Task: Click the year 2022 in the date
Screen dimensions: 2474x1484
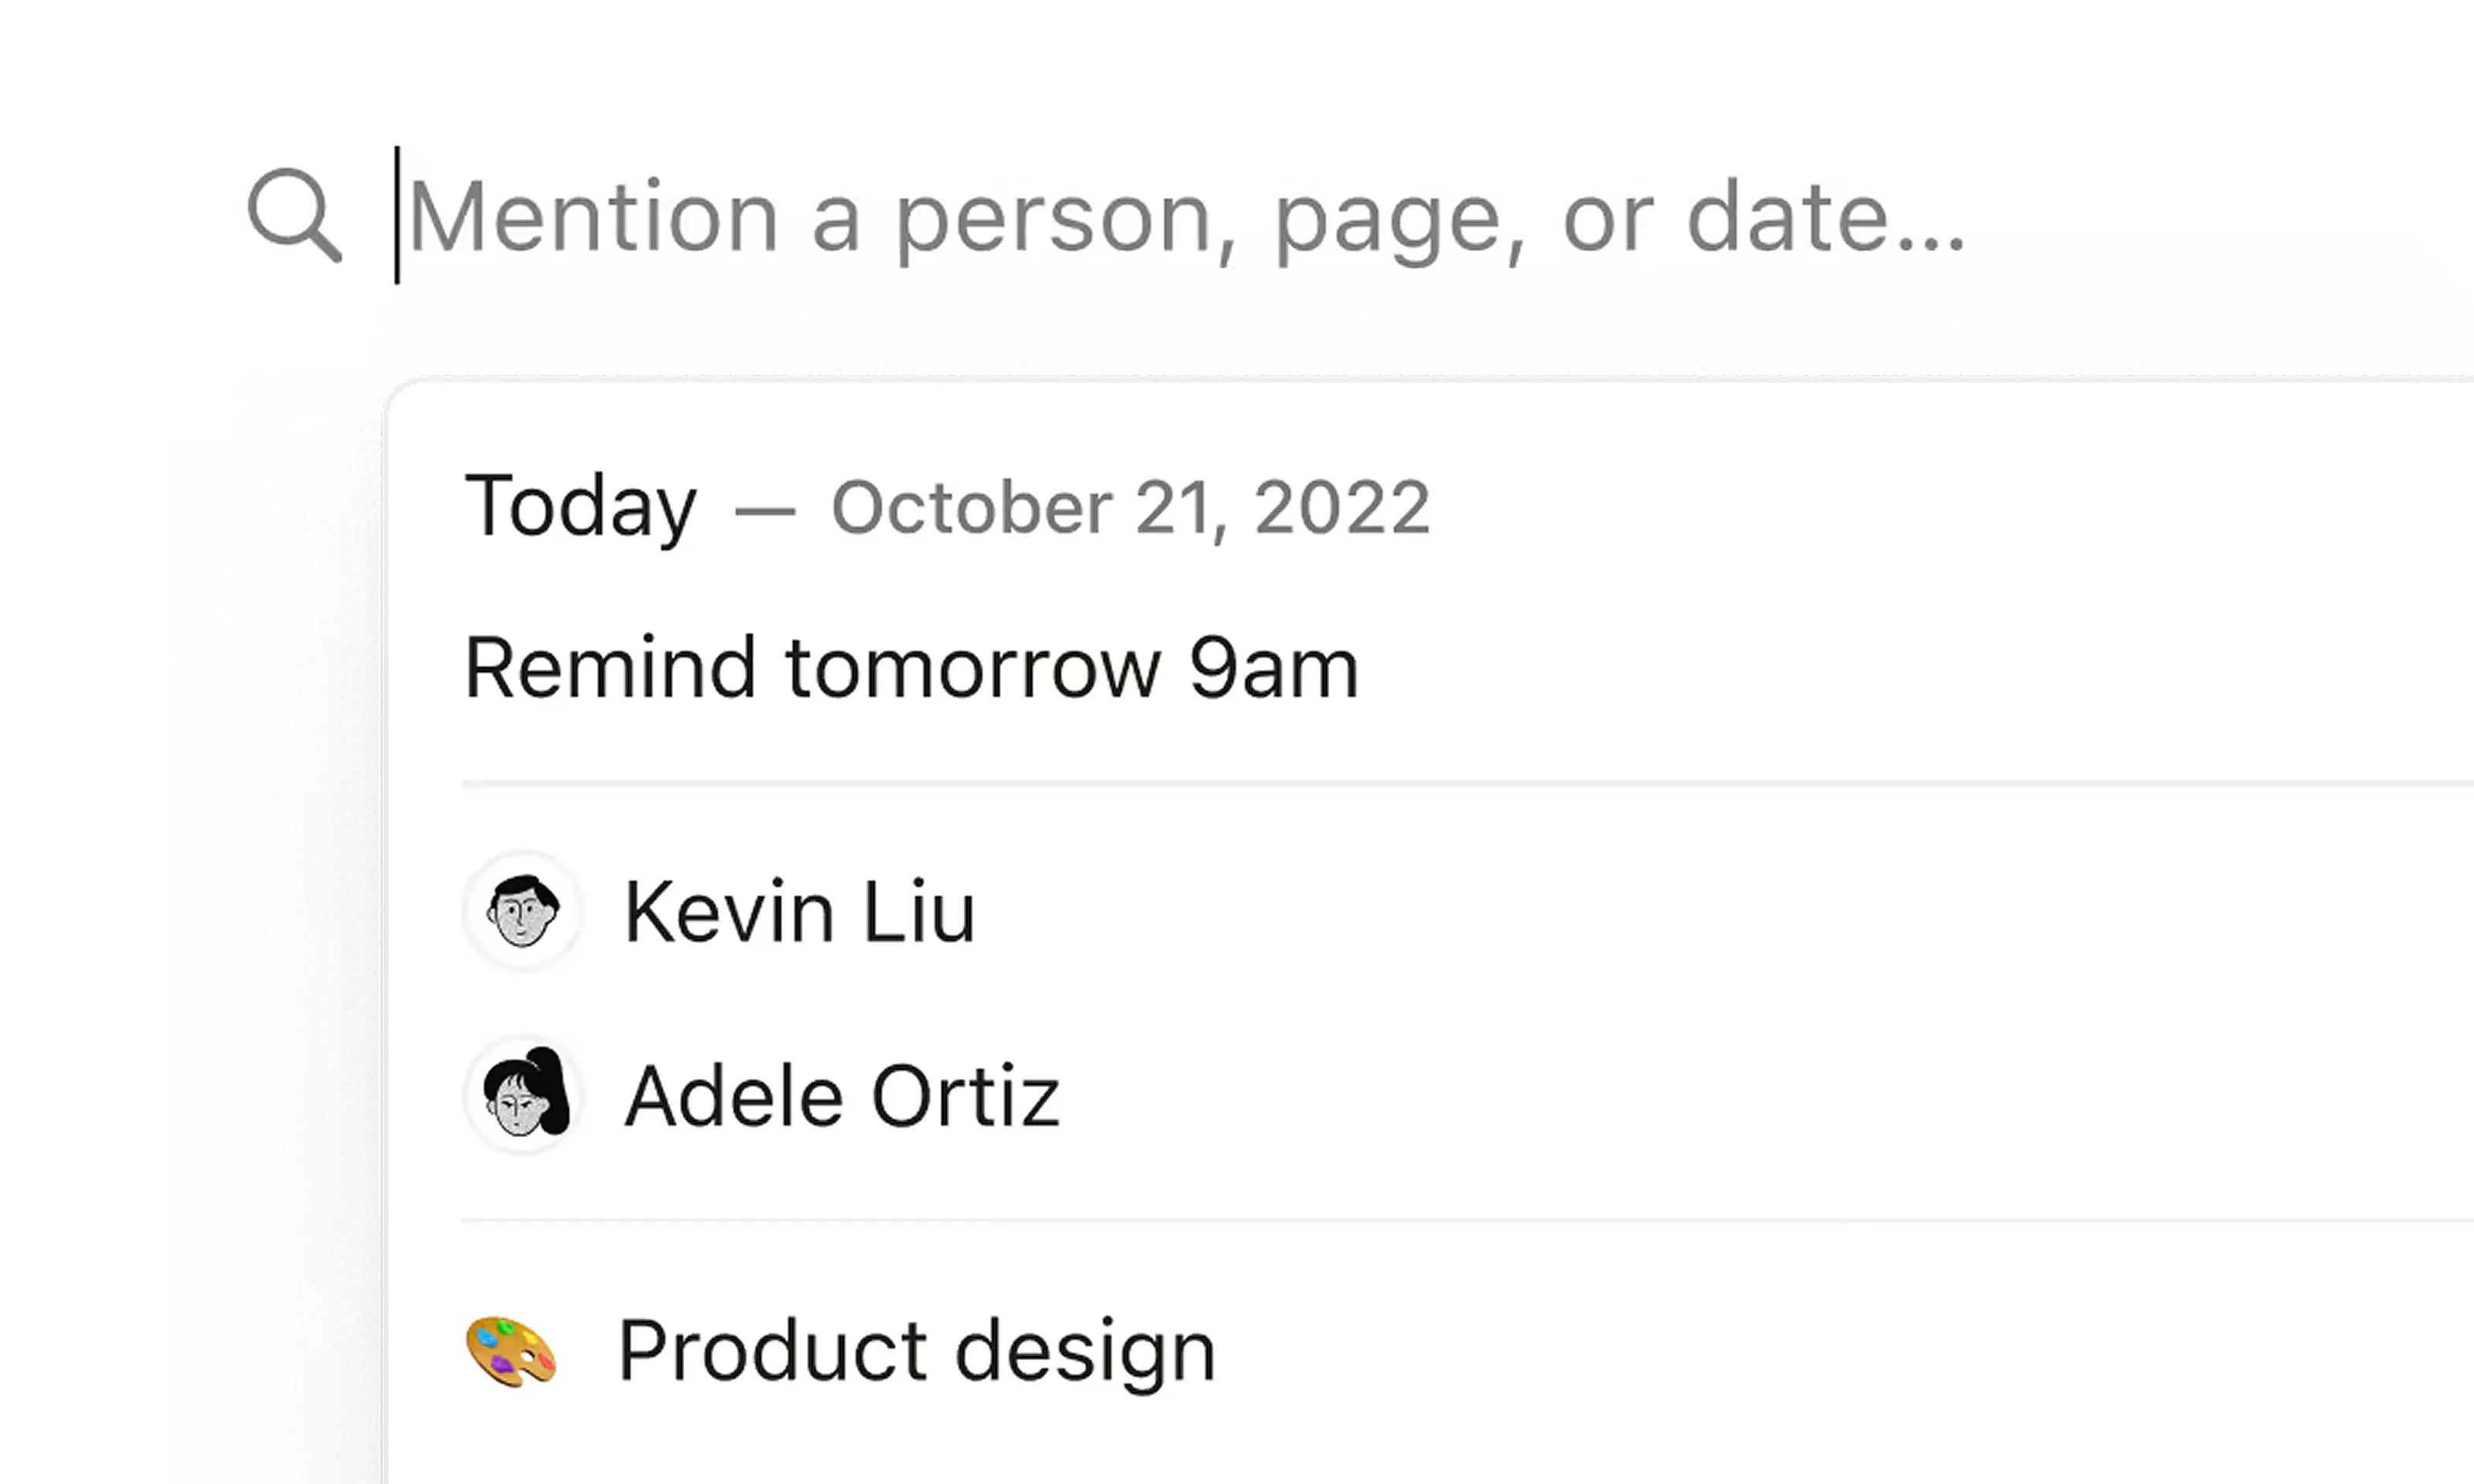Action: [x=1342, y=508]
